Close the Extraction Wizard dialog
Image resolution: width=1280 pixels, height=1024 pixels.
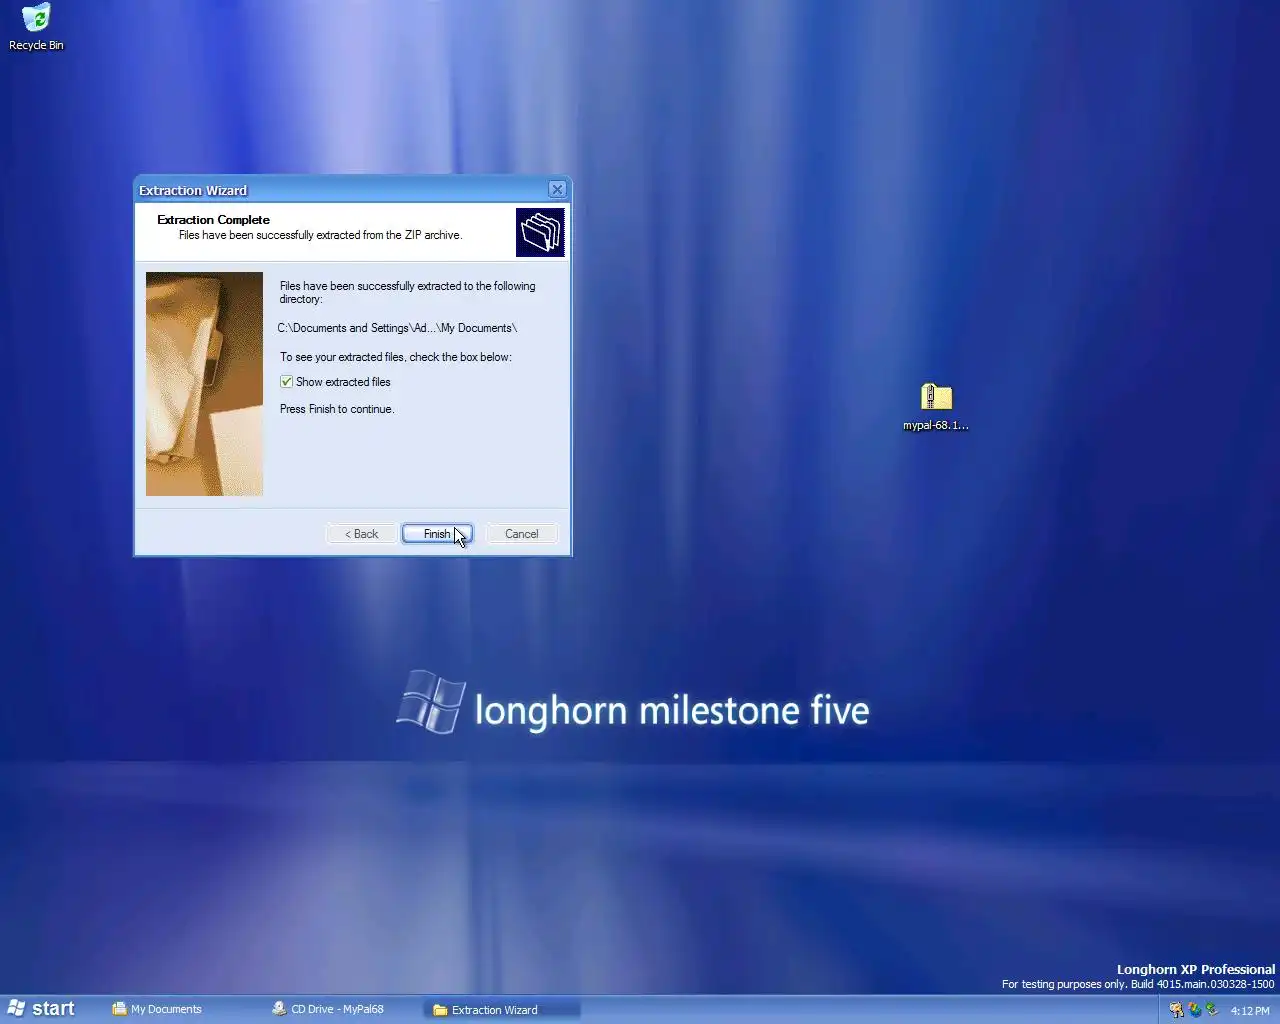point(557,189)
